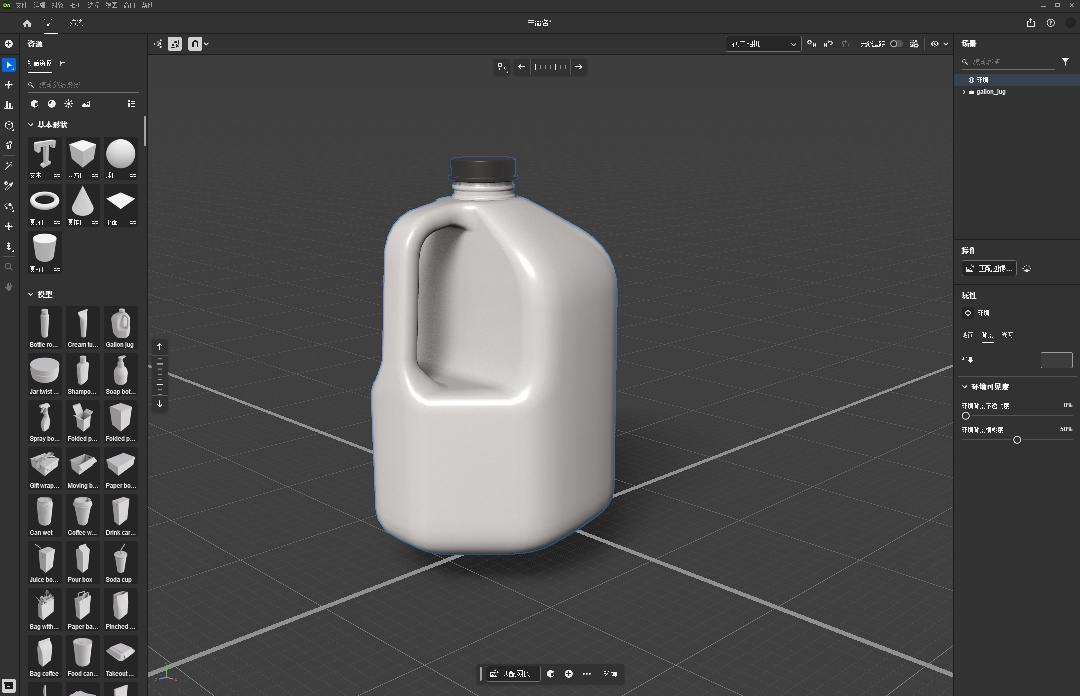Click the image button in Actions section

[x=989, y=269]
